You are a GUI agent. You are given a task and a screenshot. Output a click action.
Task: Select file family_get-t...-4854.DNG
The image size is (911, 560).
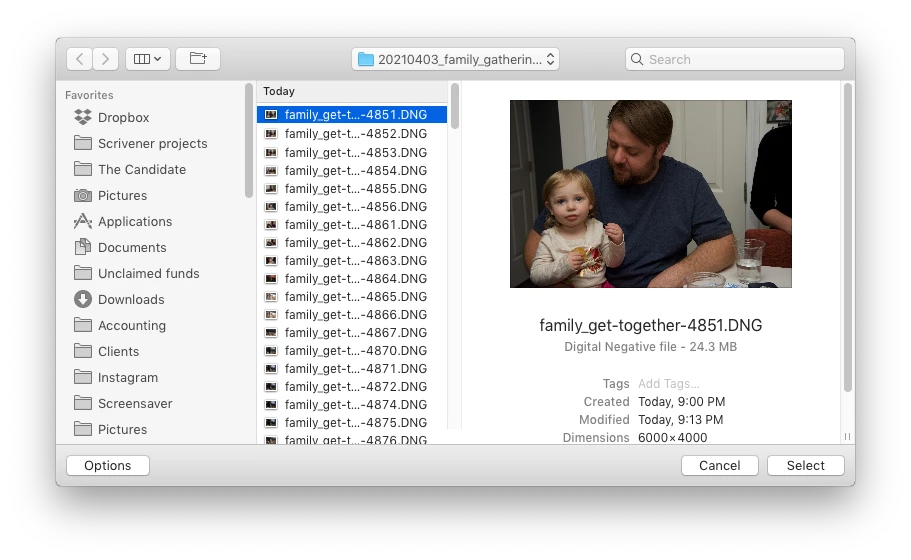pos(352,171)
